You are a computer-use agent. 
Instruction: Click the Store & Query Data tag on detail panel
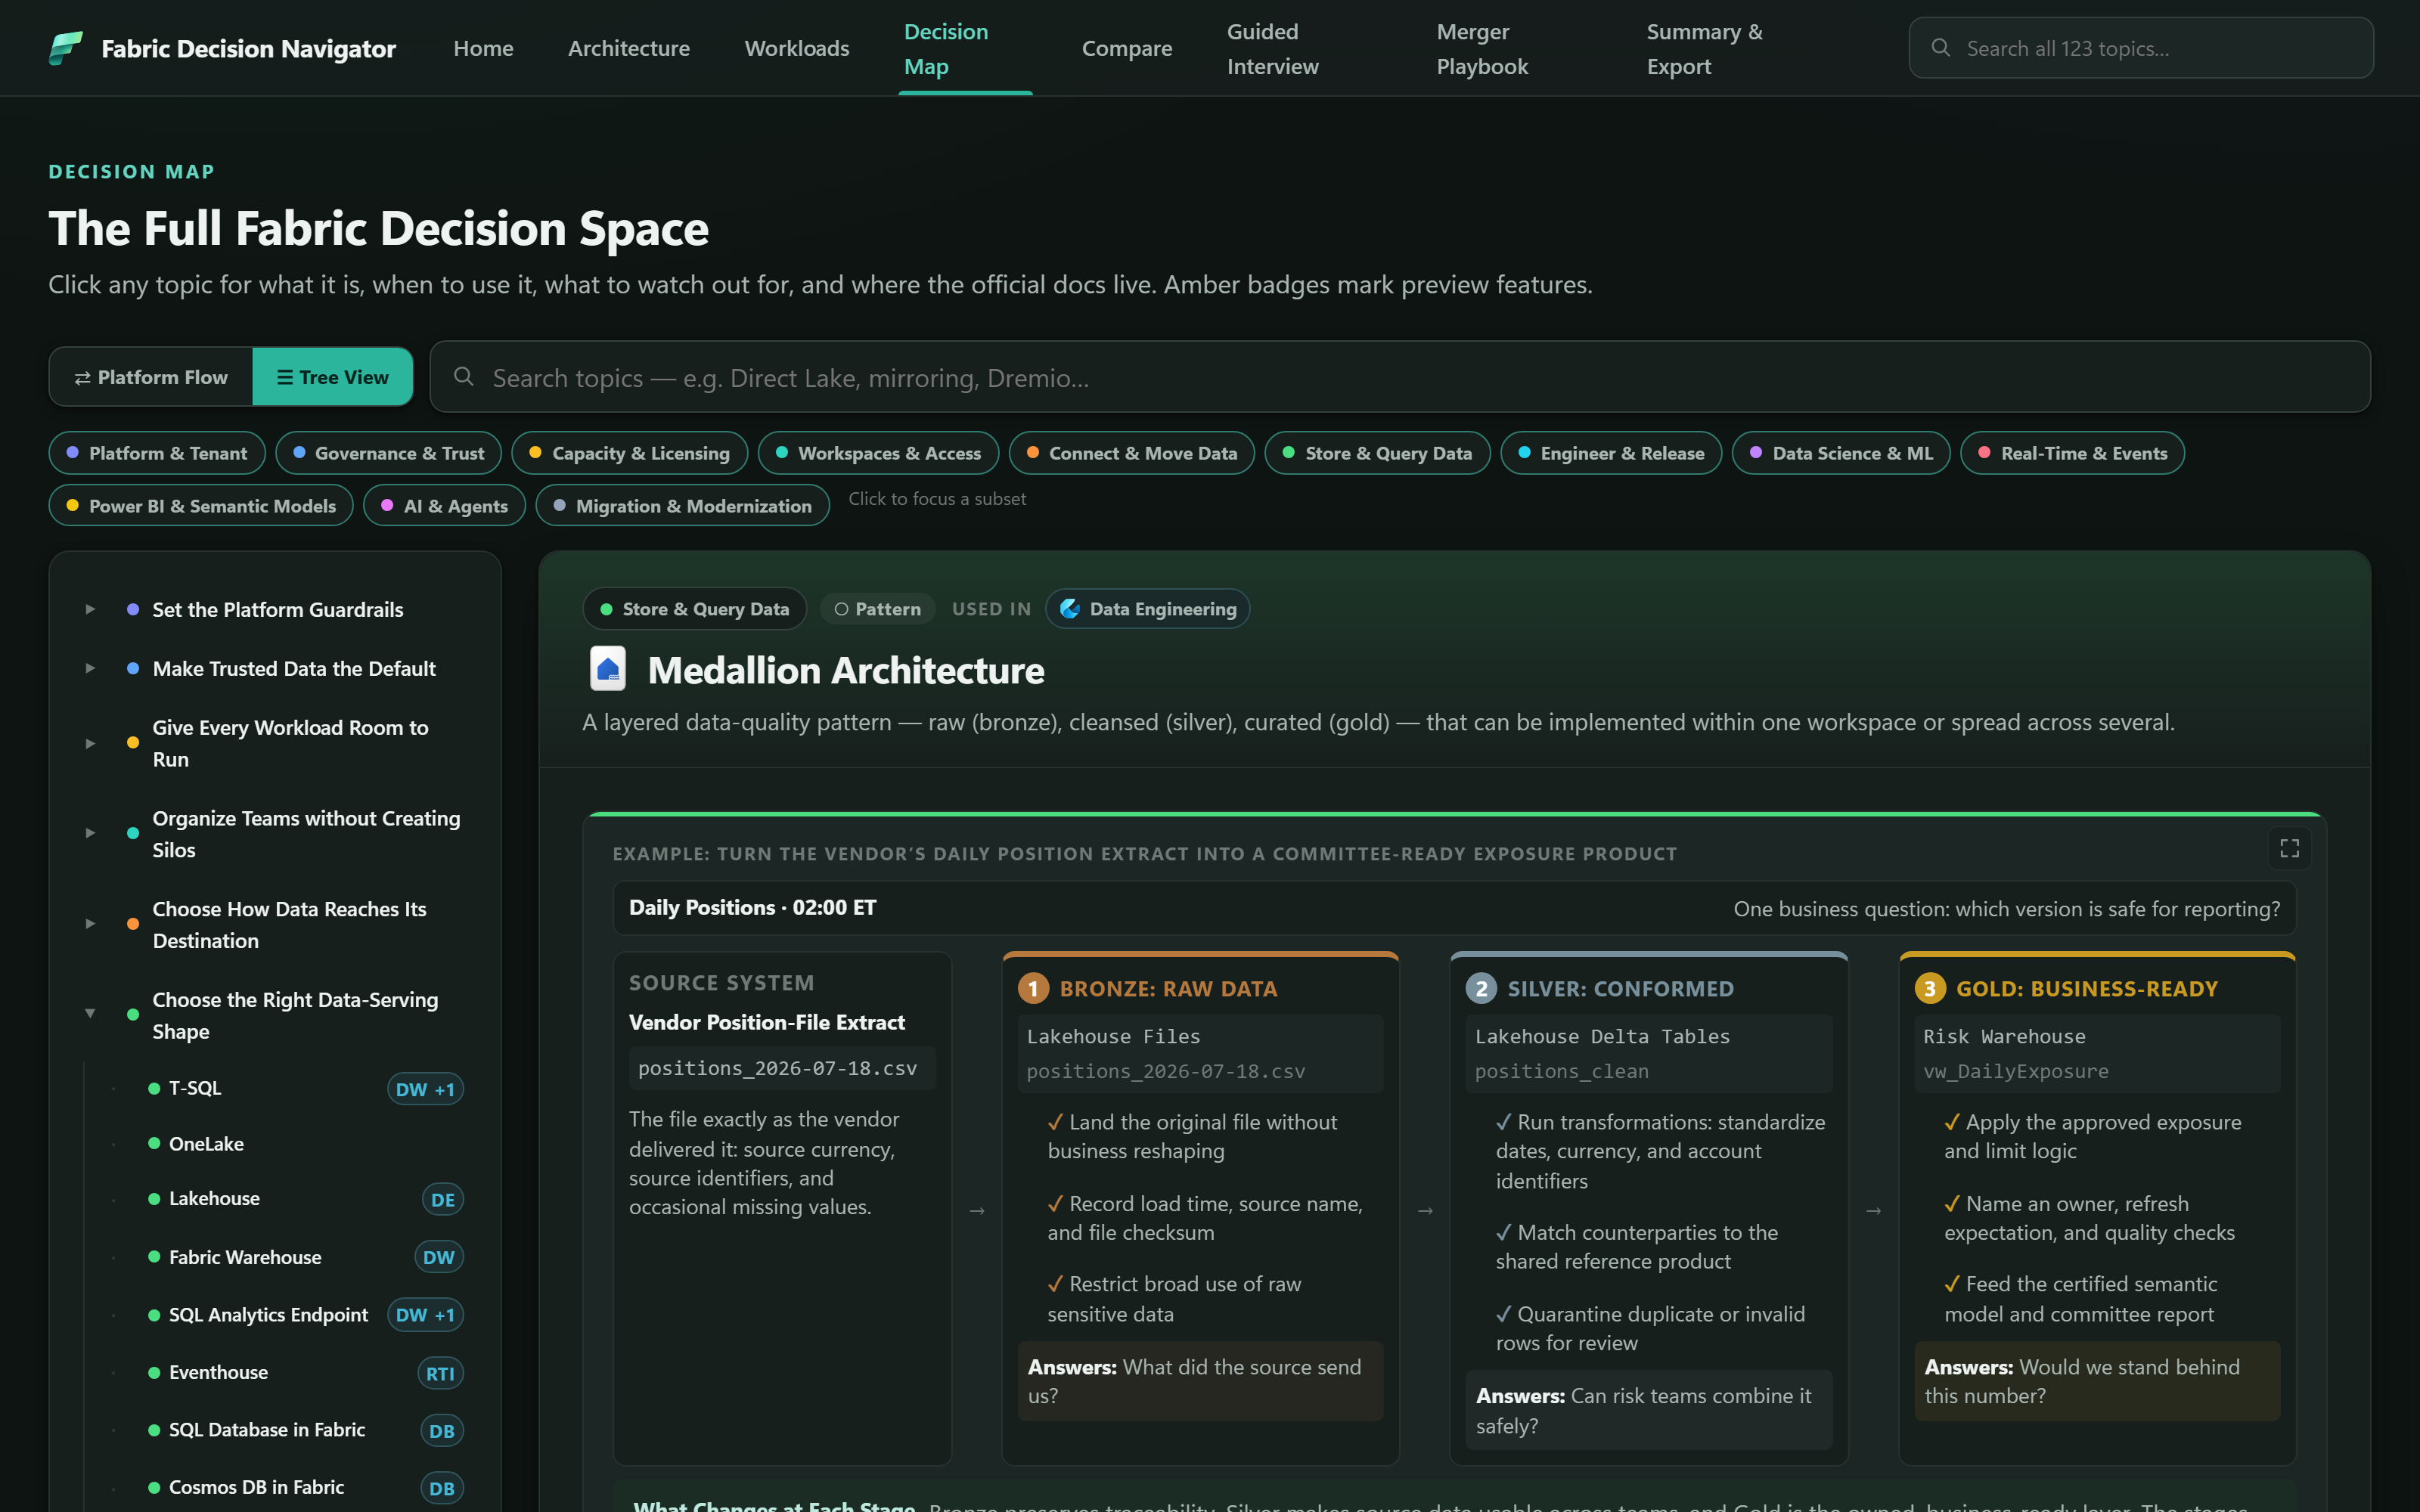coord(695,609)
